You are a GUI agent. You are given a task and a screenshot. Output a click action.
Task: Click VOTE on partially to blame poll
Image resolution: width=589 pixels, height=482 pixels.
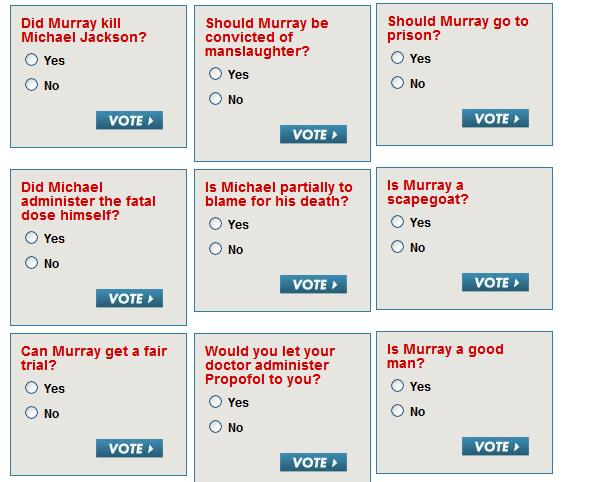coord(313,284)
